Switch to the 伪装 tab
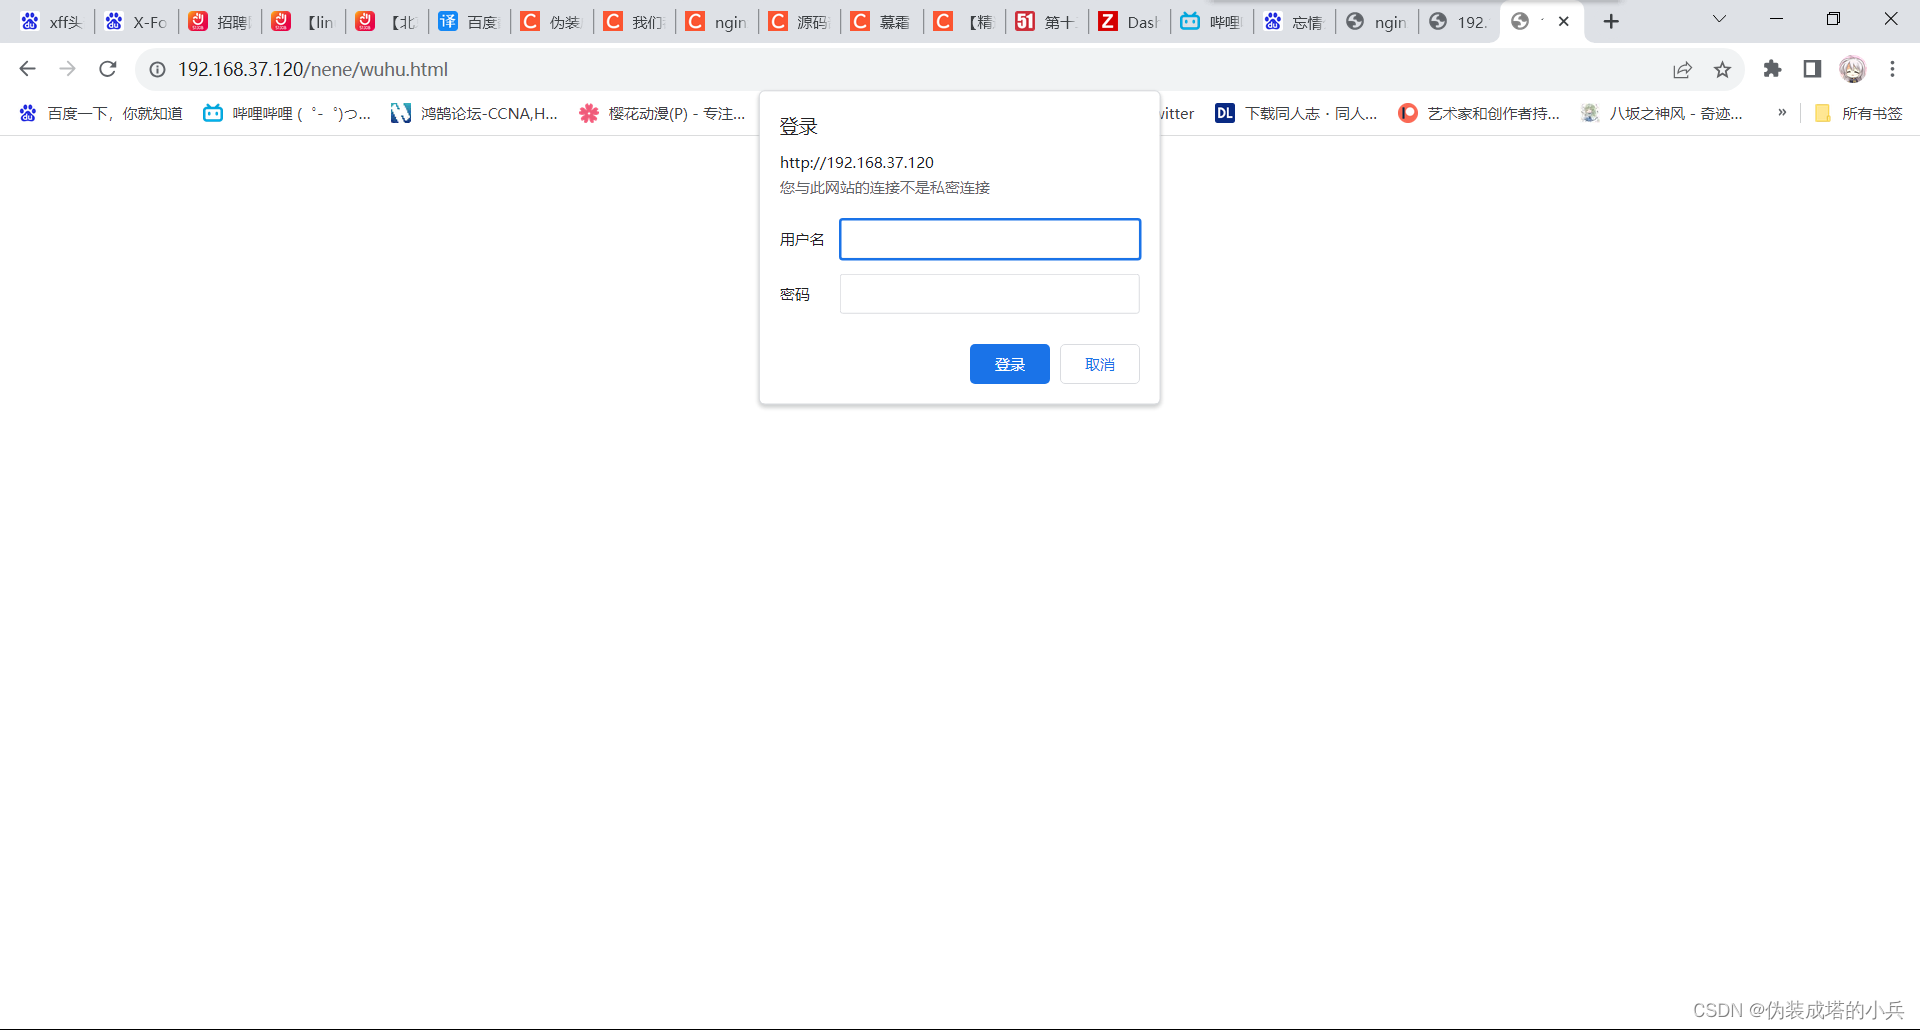Screen dimensions: 1920x1030 tap(552, 22)
